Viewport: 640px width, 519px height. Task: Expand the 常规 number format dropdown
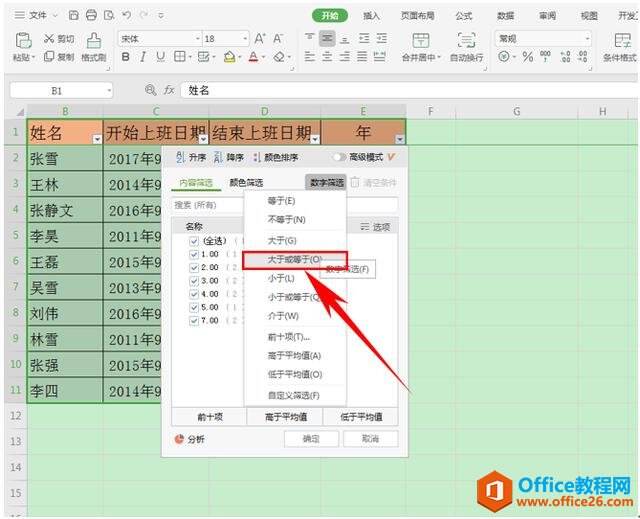pyautogui.click(x=544, y=38)
